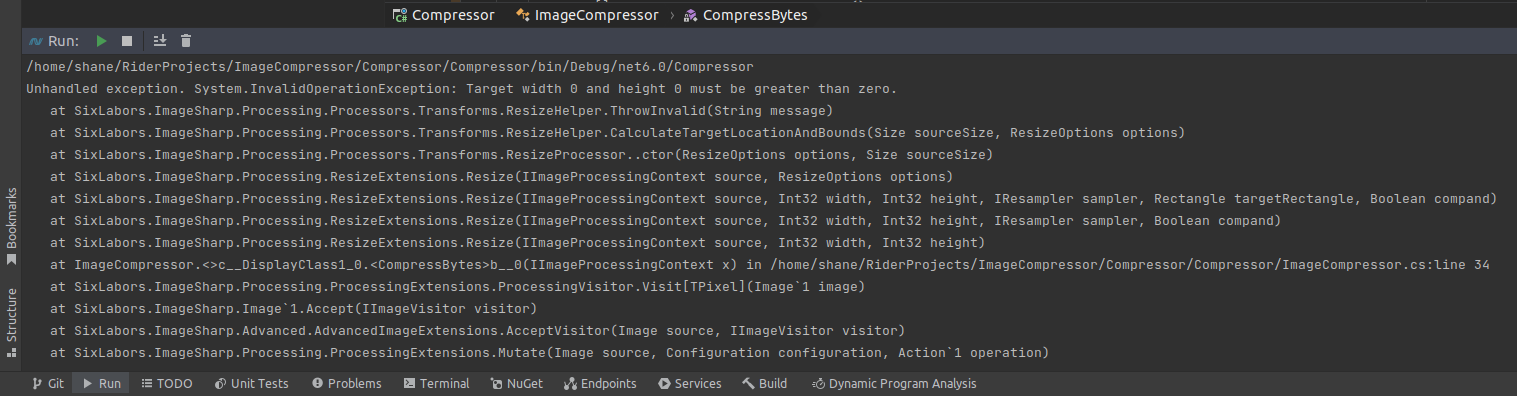Screen dimensions: 1517x396
Task: Open the TODO tool window
Action: pos(167,383)
